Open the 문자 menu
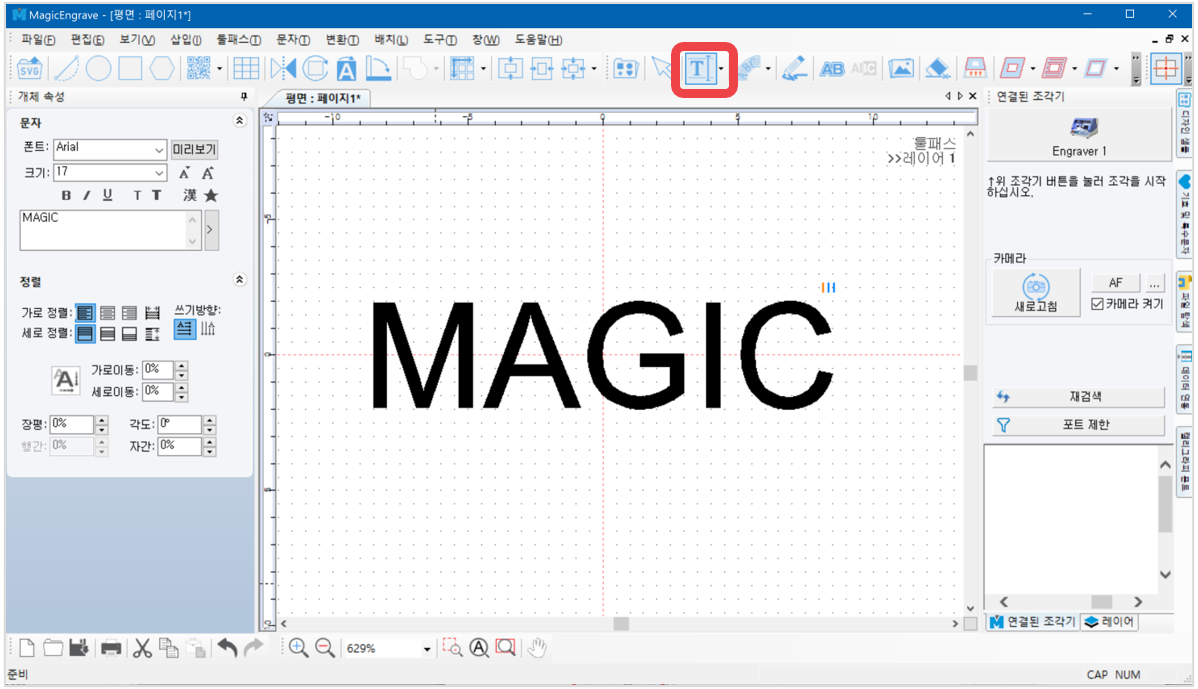 pos(293,39)
